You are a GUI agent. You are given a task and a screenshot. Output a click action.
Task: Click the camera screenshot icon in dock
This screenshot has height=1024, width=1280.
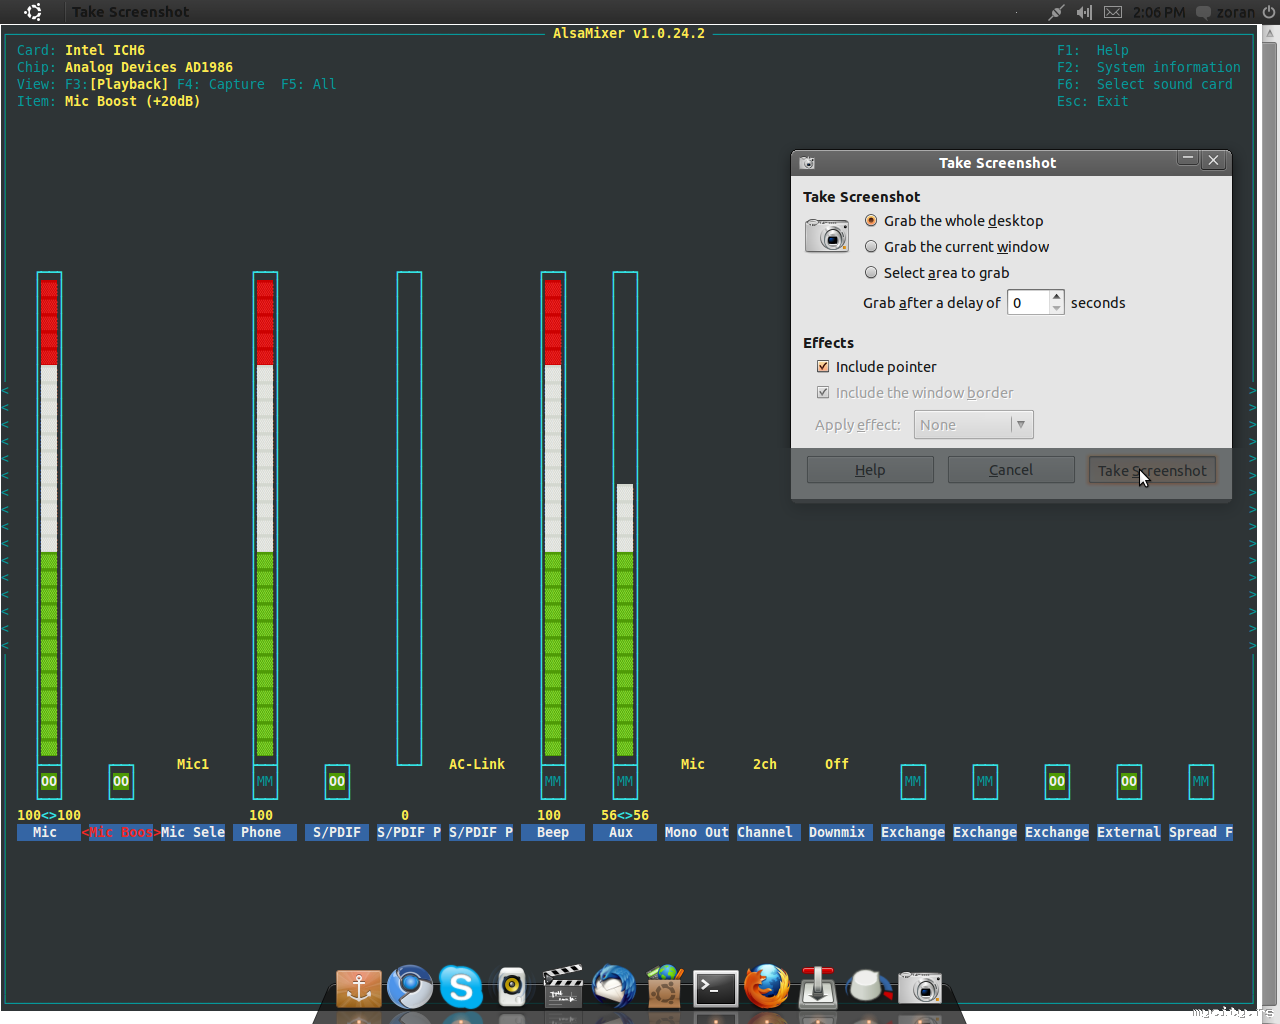pyautogui.click(x=920, y=988)
